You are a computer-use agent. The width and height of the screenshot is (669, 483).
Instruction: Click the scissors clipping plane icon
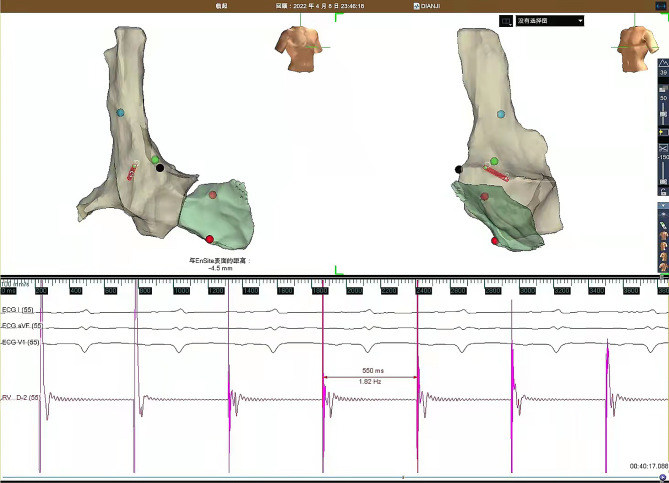pyautogui.click(x=663, y=148)
